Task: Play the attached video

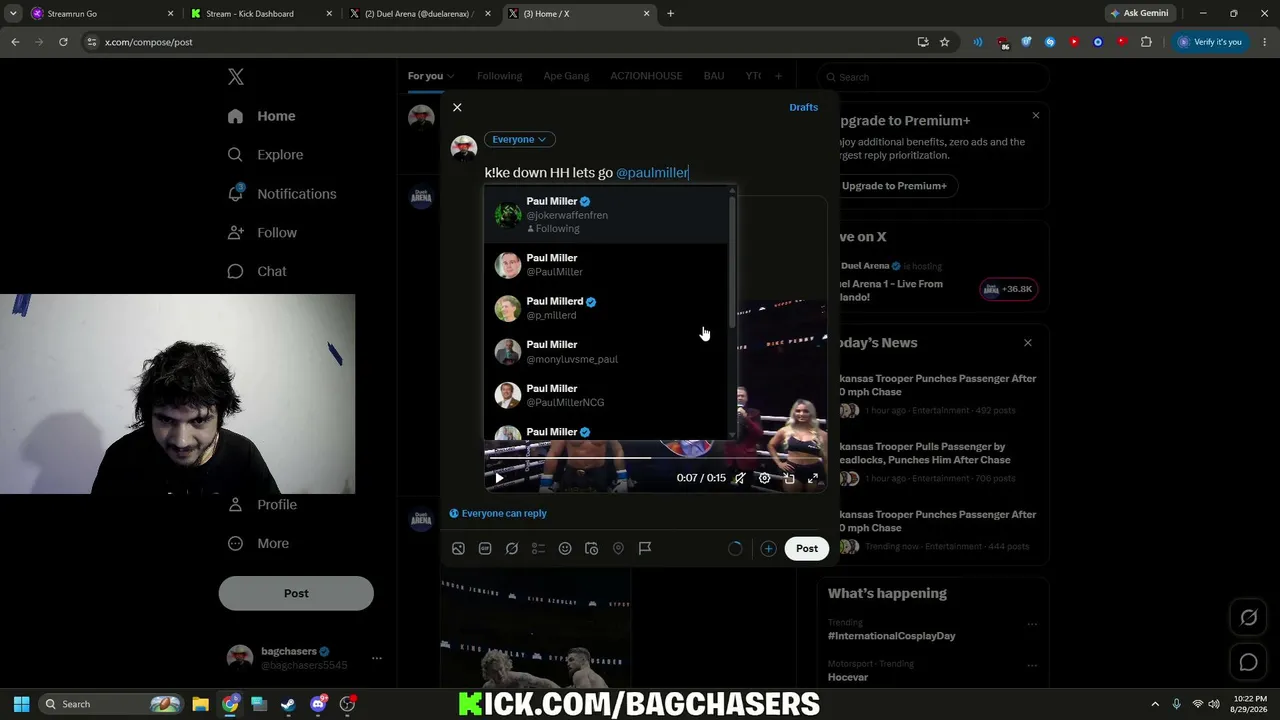Action: 499,478
